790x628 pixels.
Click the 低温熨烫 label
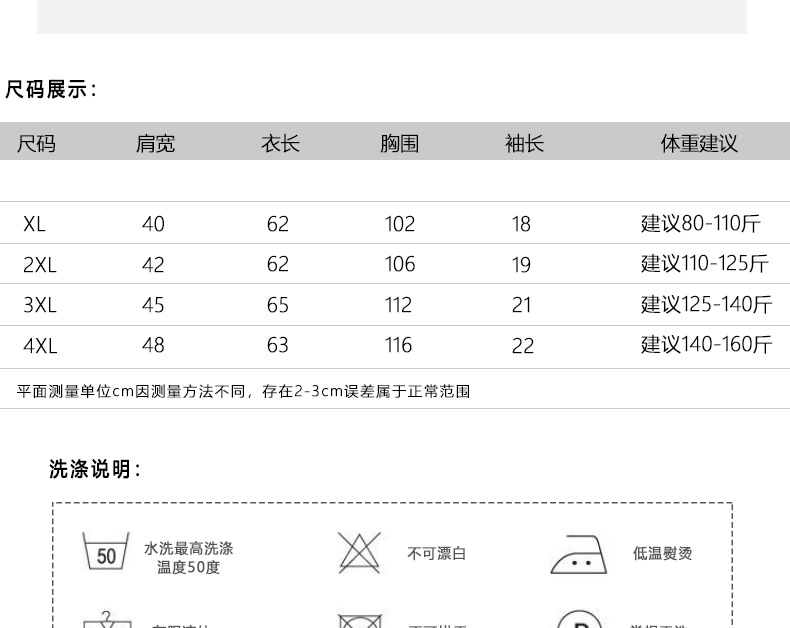662,554
